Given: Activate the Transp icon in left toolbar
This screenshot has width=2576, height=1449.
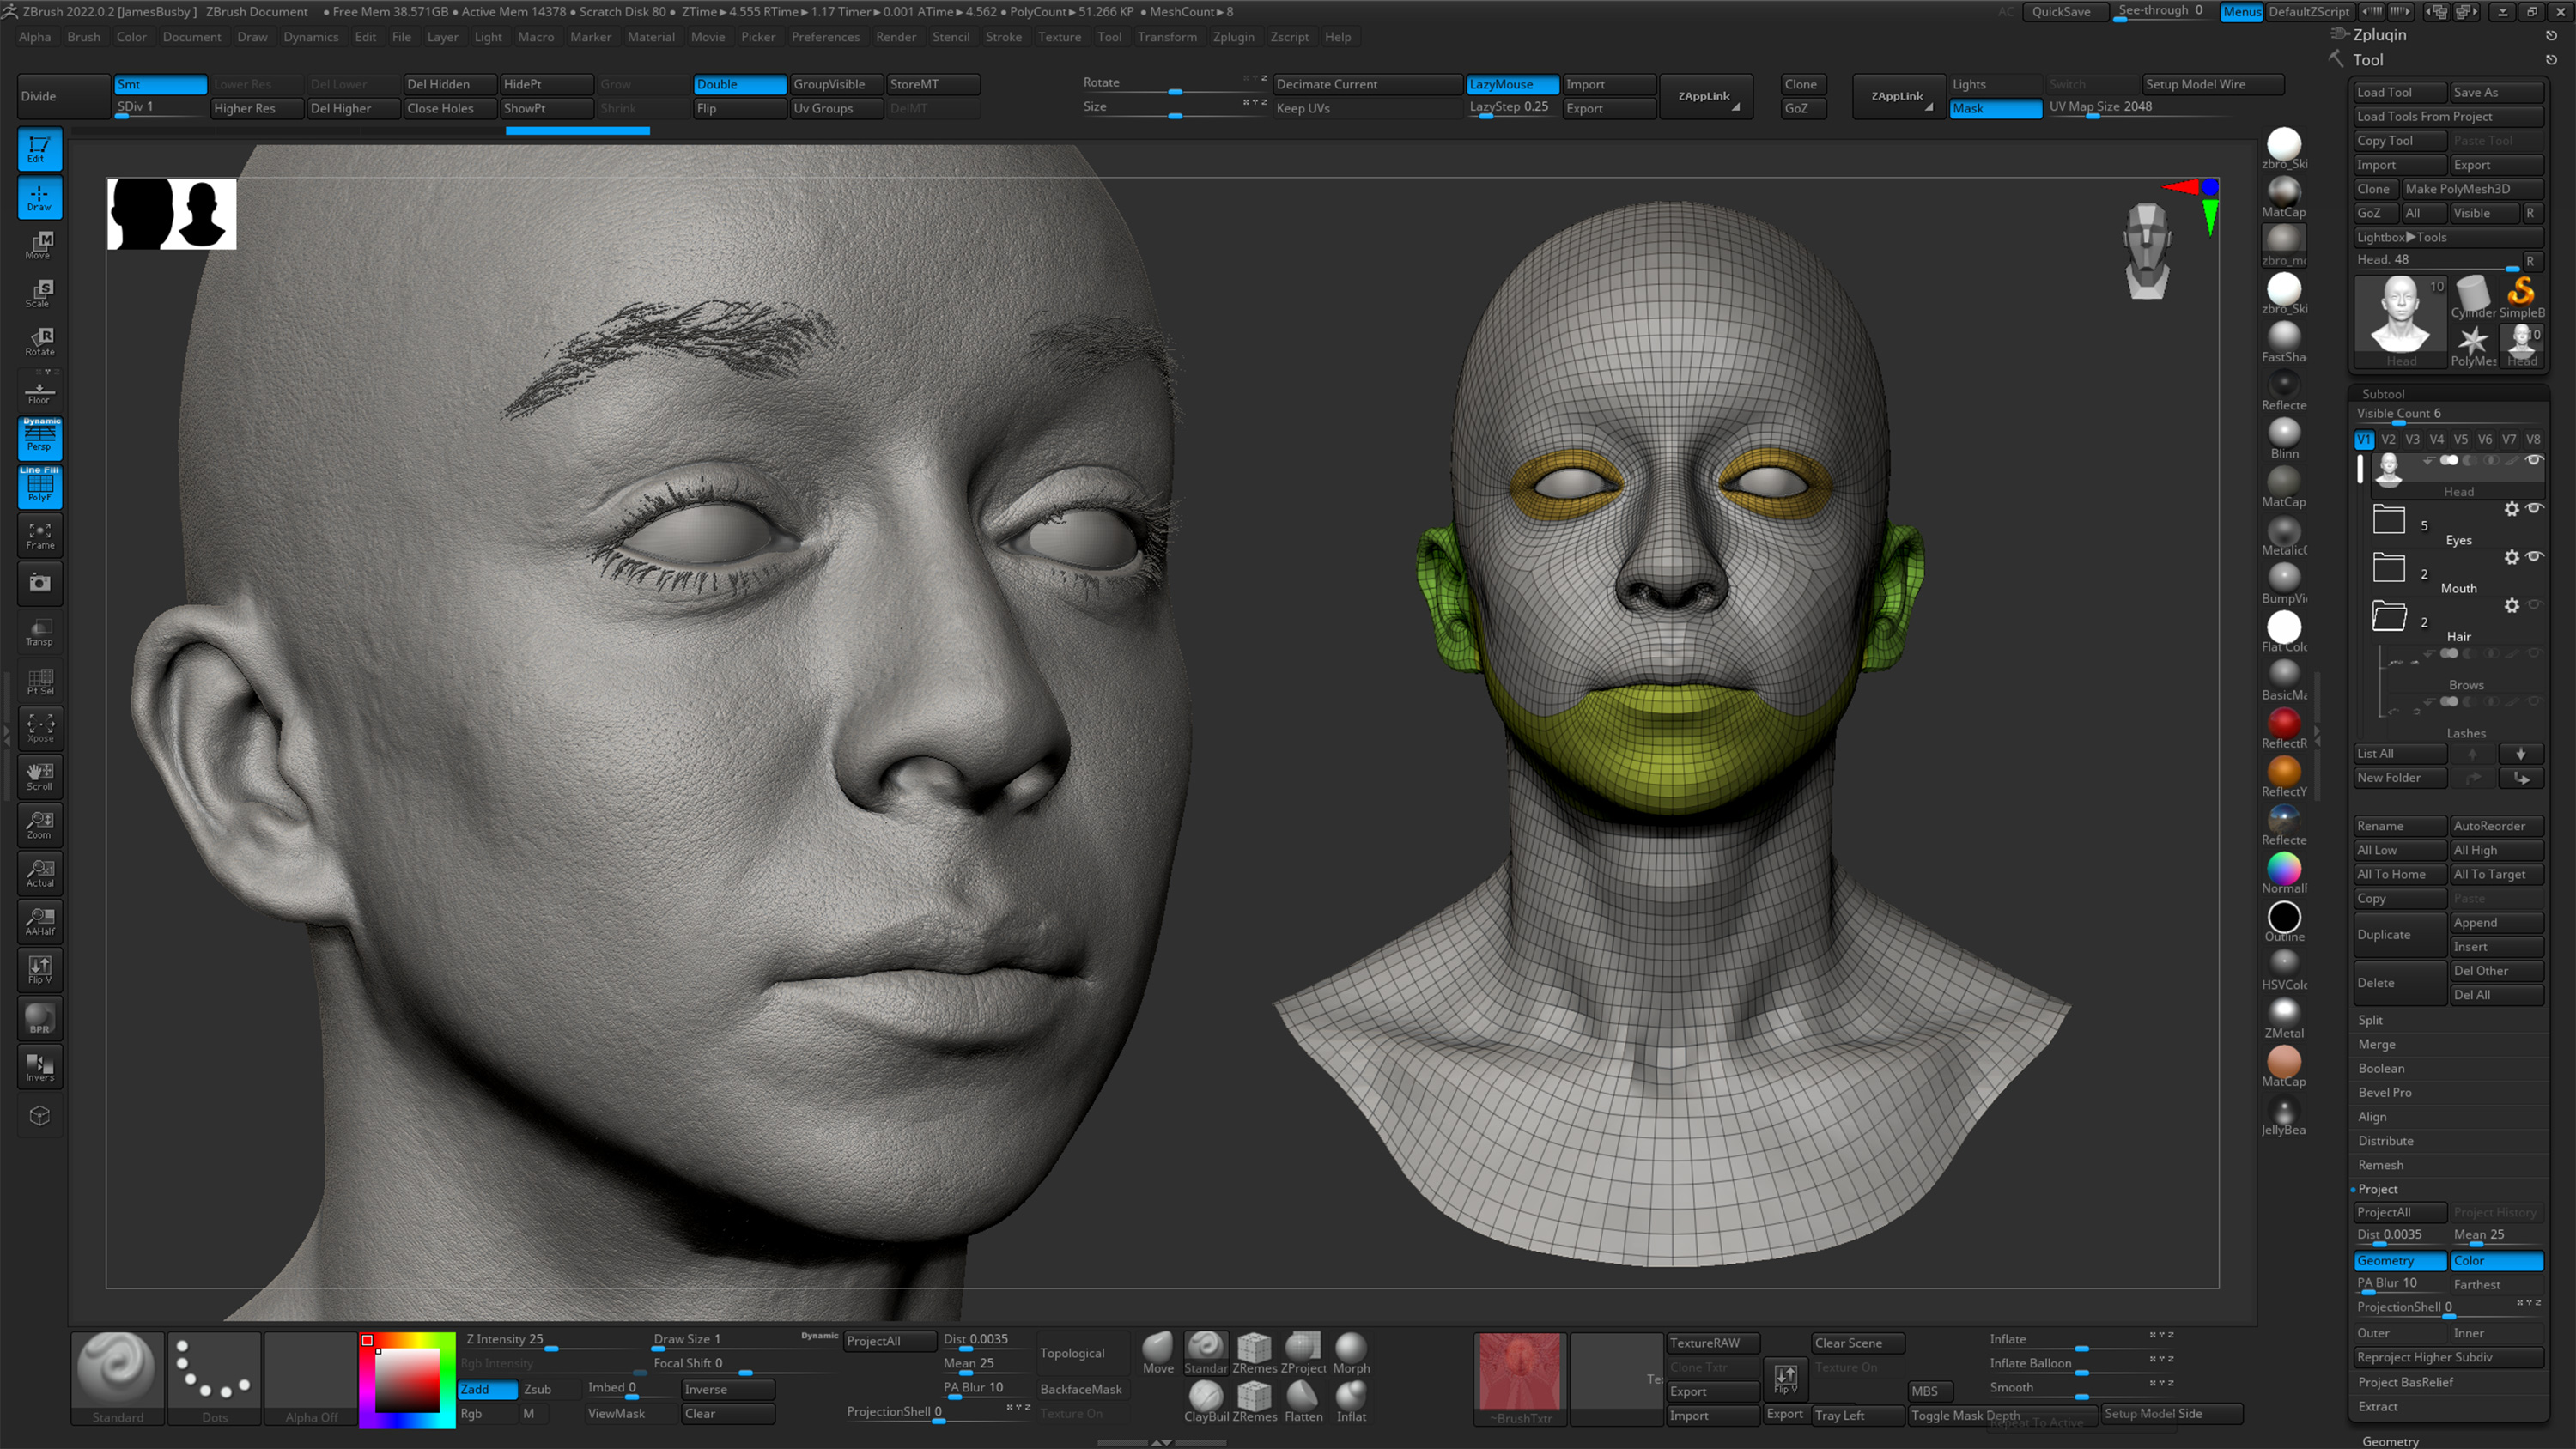Looking at the screenshot, I should [x=40, y=631].
